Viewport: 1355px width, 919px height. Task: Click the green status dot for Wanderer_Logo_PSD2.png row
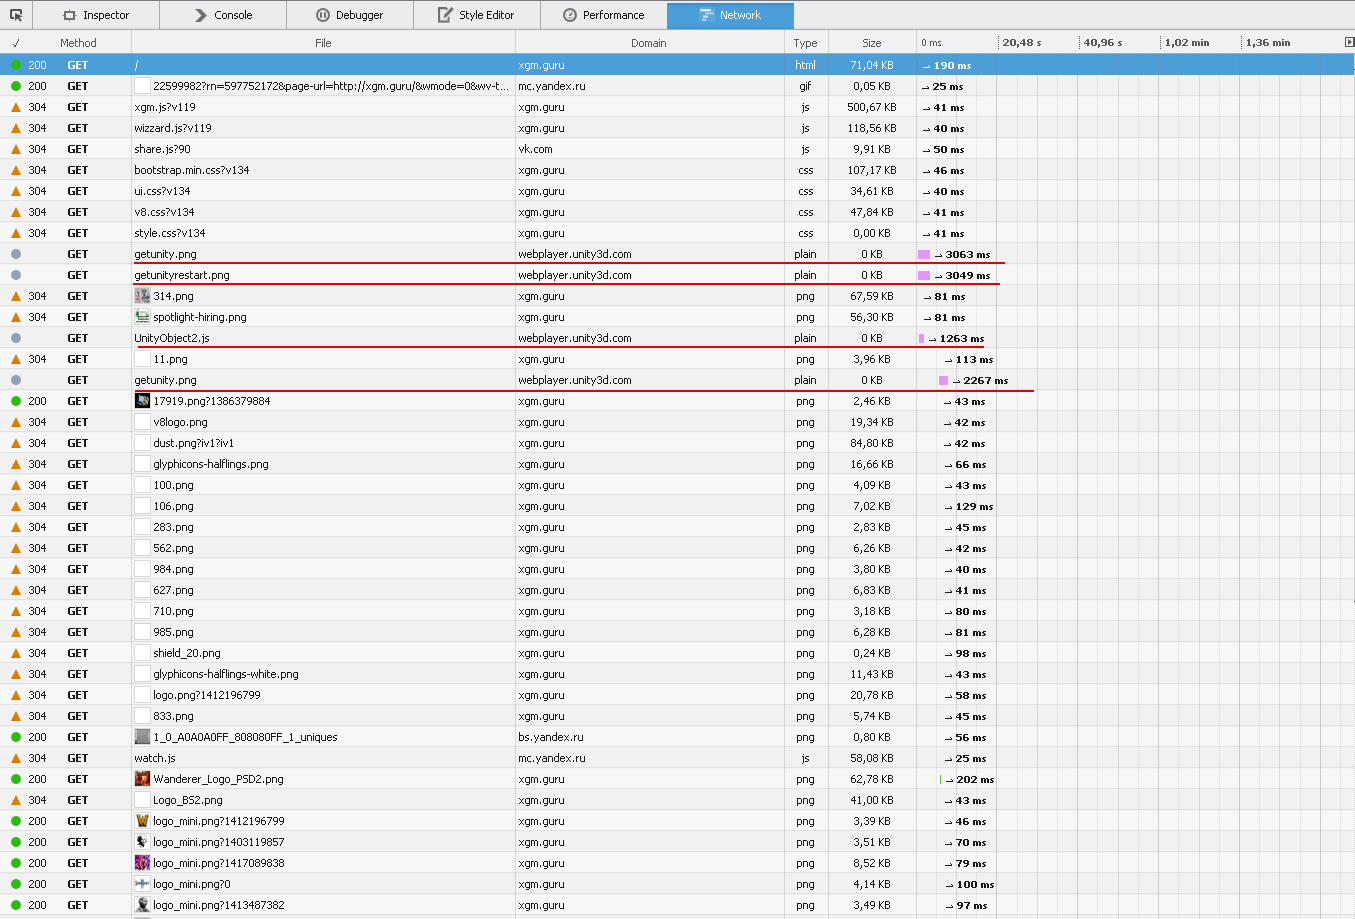click(16, 779)
